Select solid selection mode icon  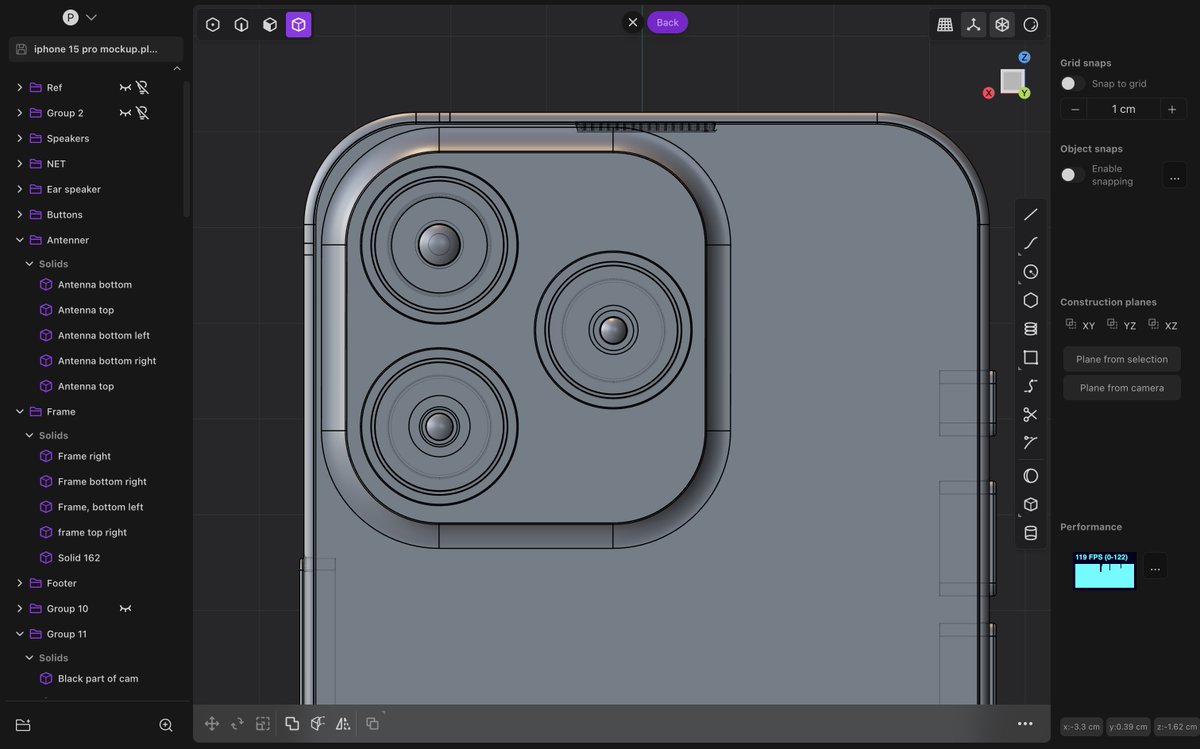(x=298, y=24)
